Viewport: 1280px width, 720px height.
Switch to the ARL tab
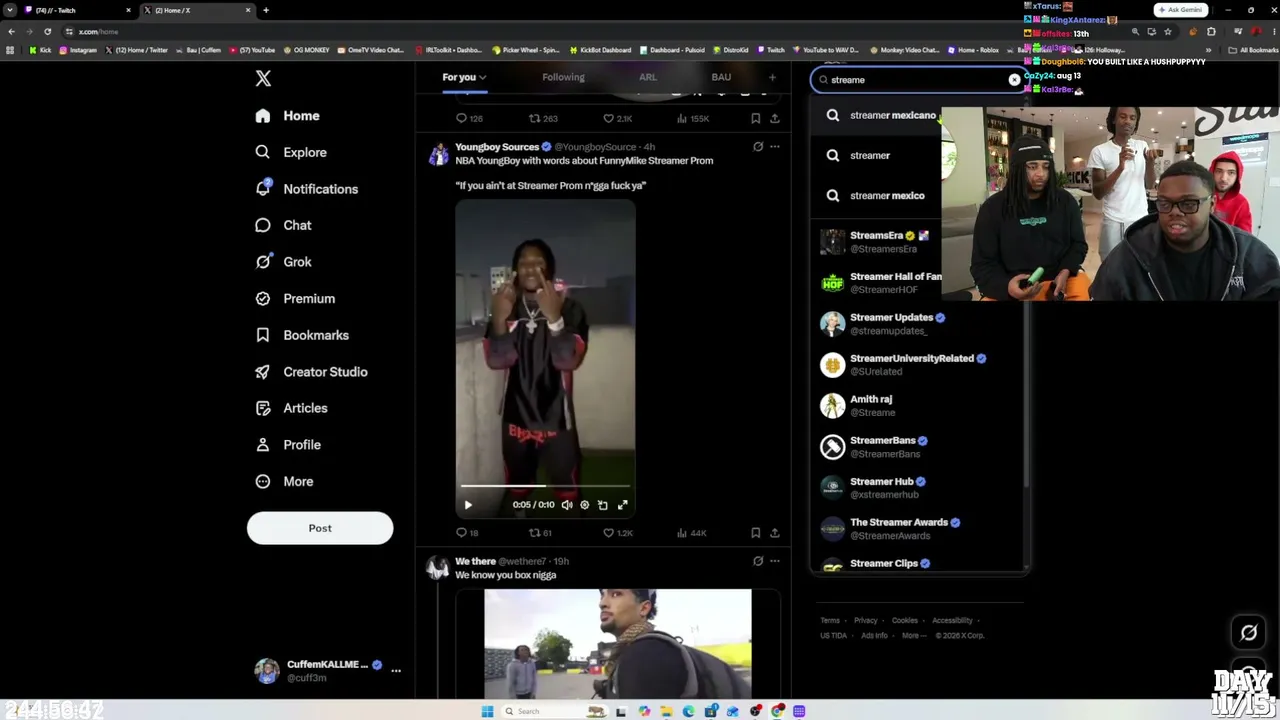[x=648, y=77]
